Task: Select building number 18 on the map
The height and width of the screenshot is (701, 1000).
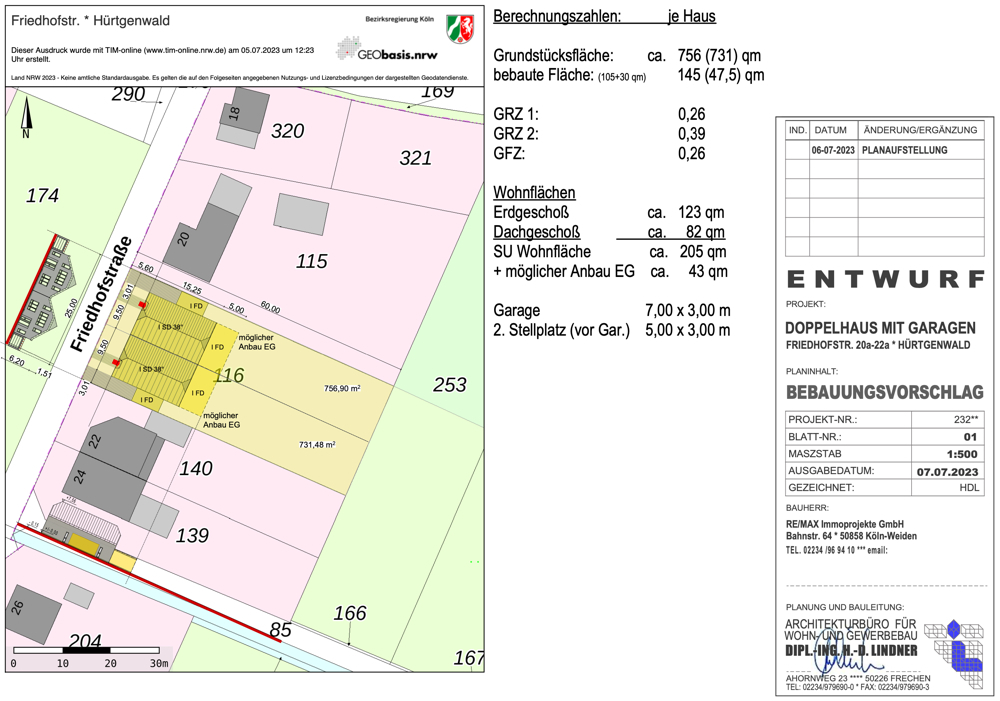Action: click(x=236, y=114)
